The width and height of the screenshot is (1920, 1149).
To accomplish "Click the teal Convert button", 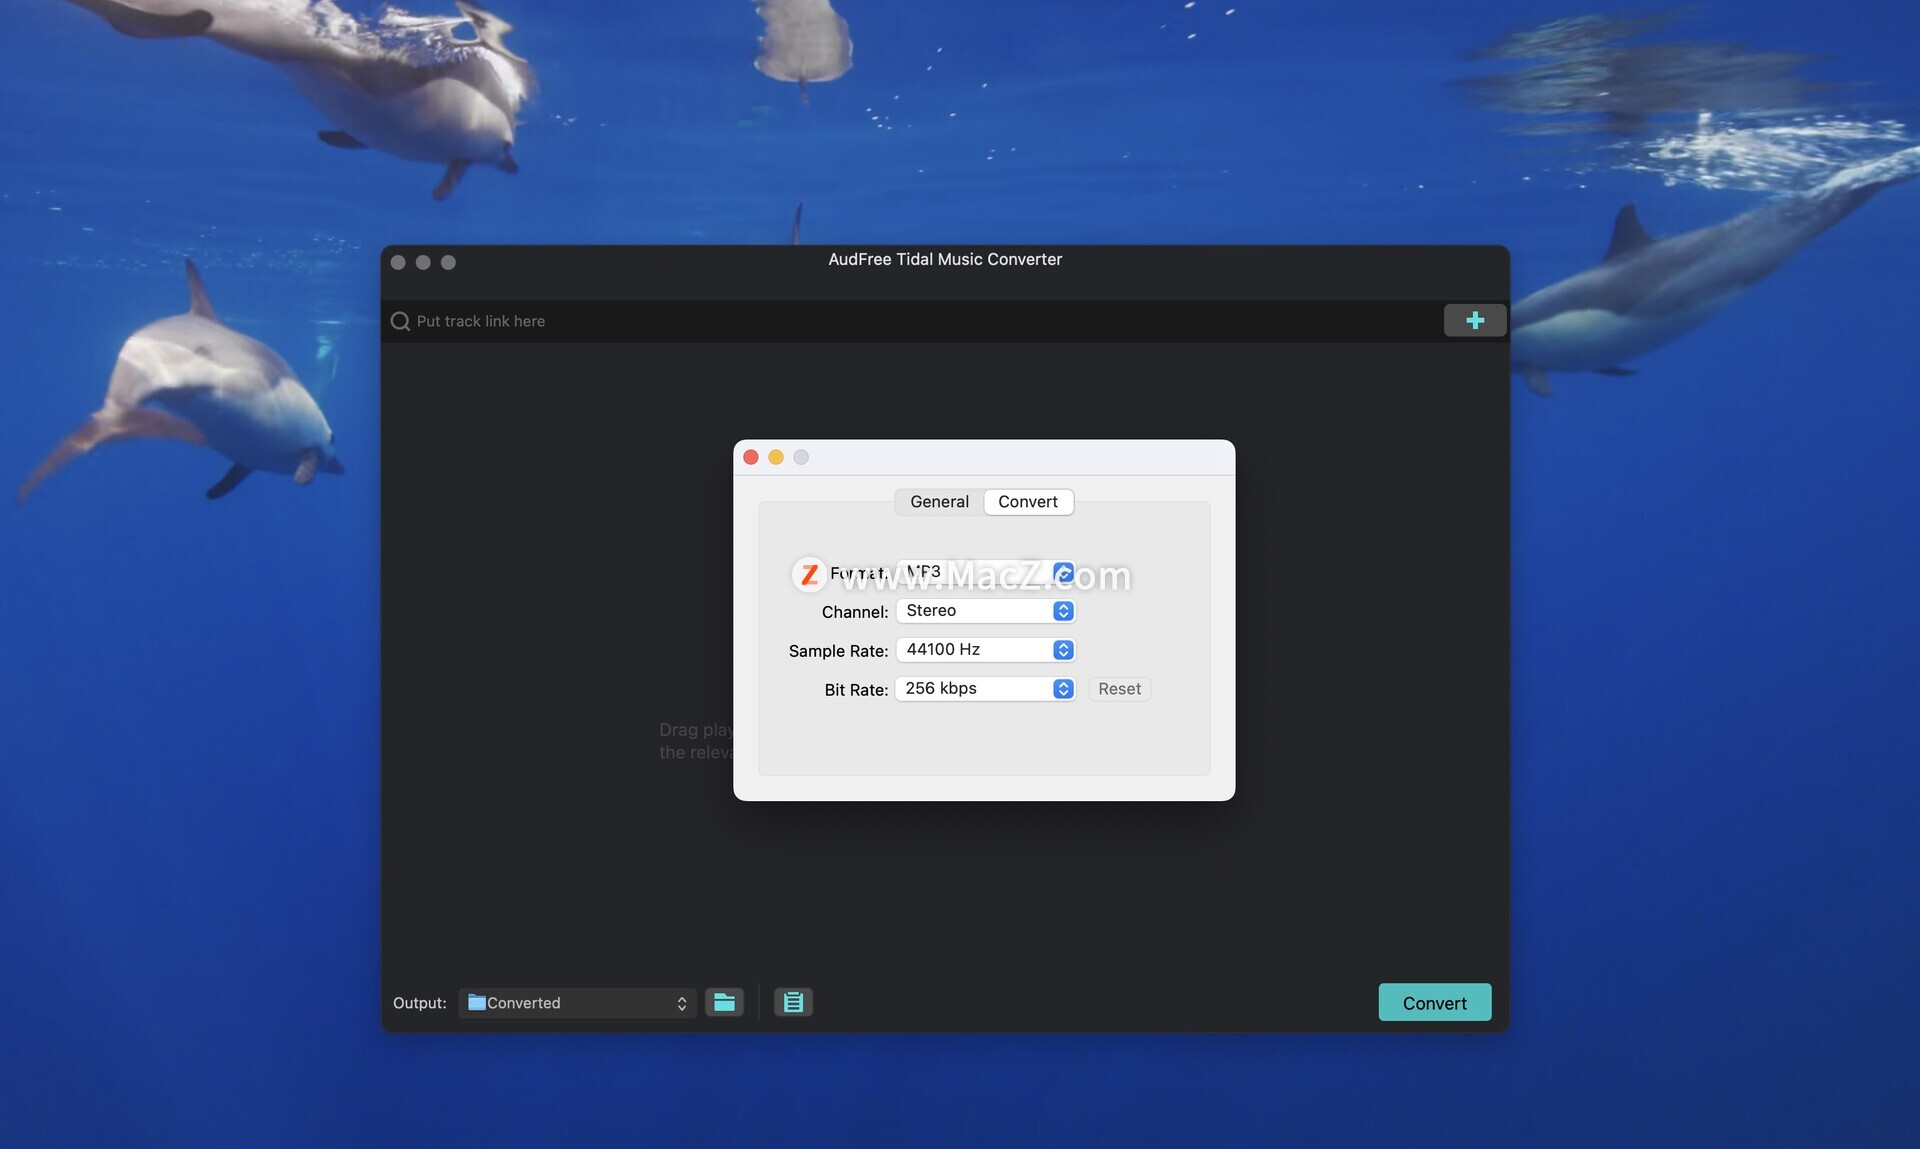I will click(x=1434, y=1002).
